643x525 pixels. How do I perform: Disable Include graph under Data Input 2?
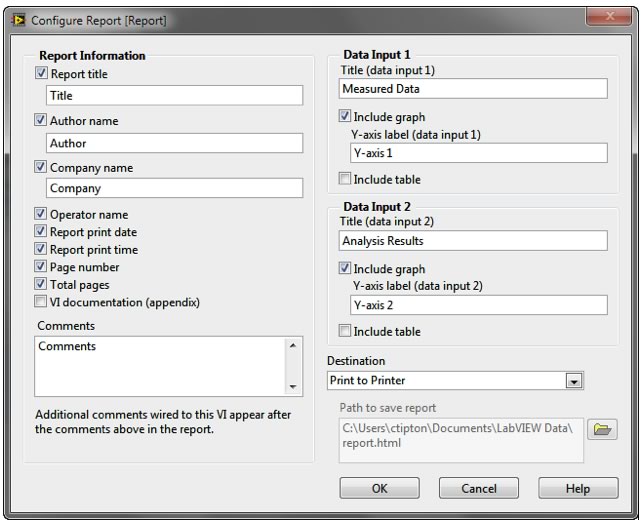(x=345, y=269)
